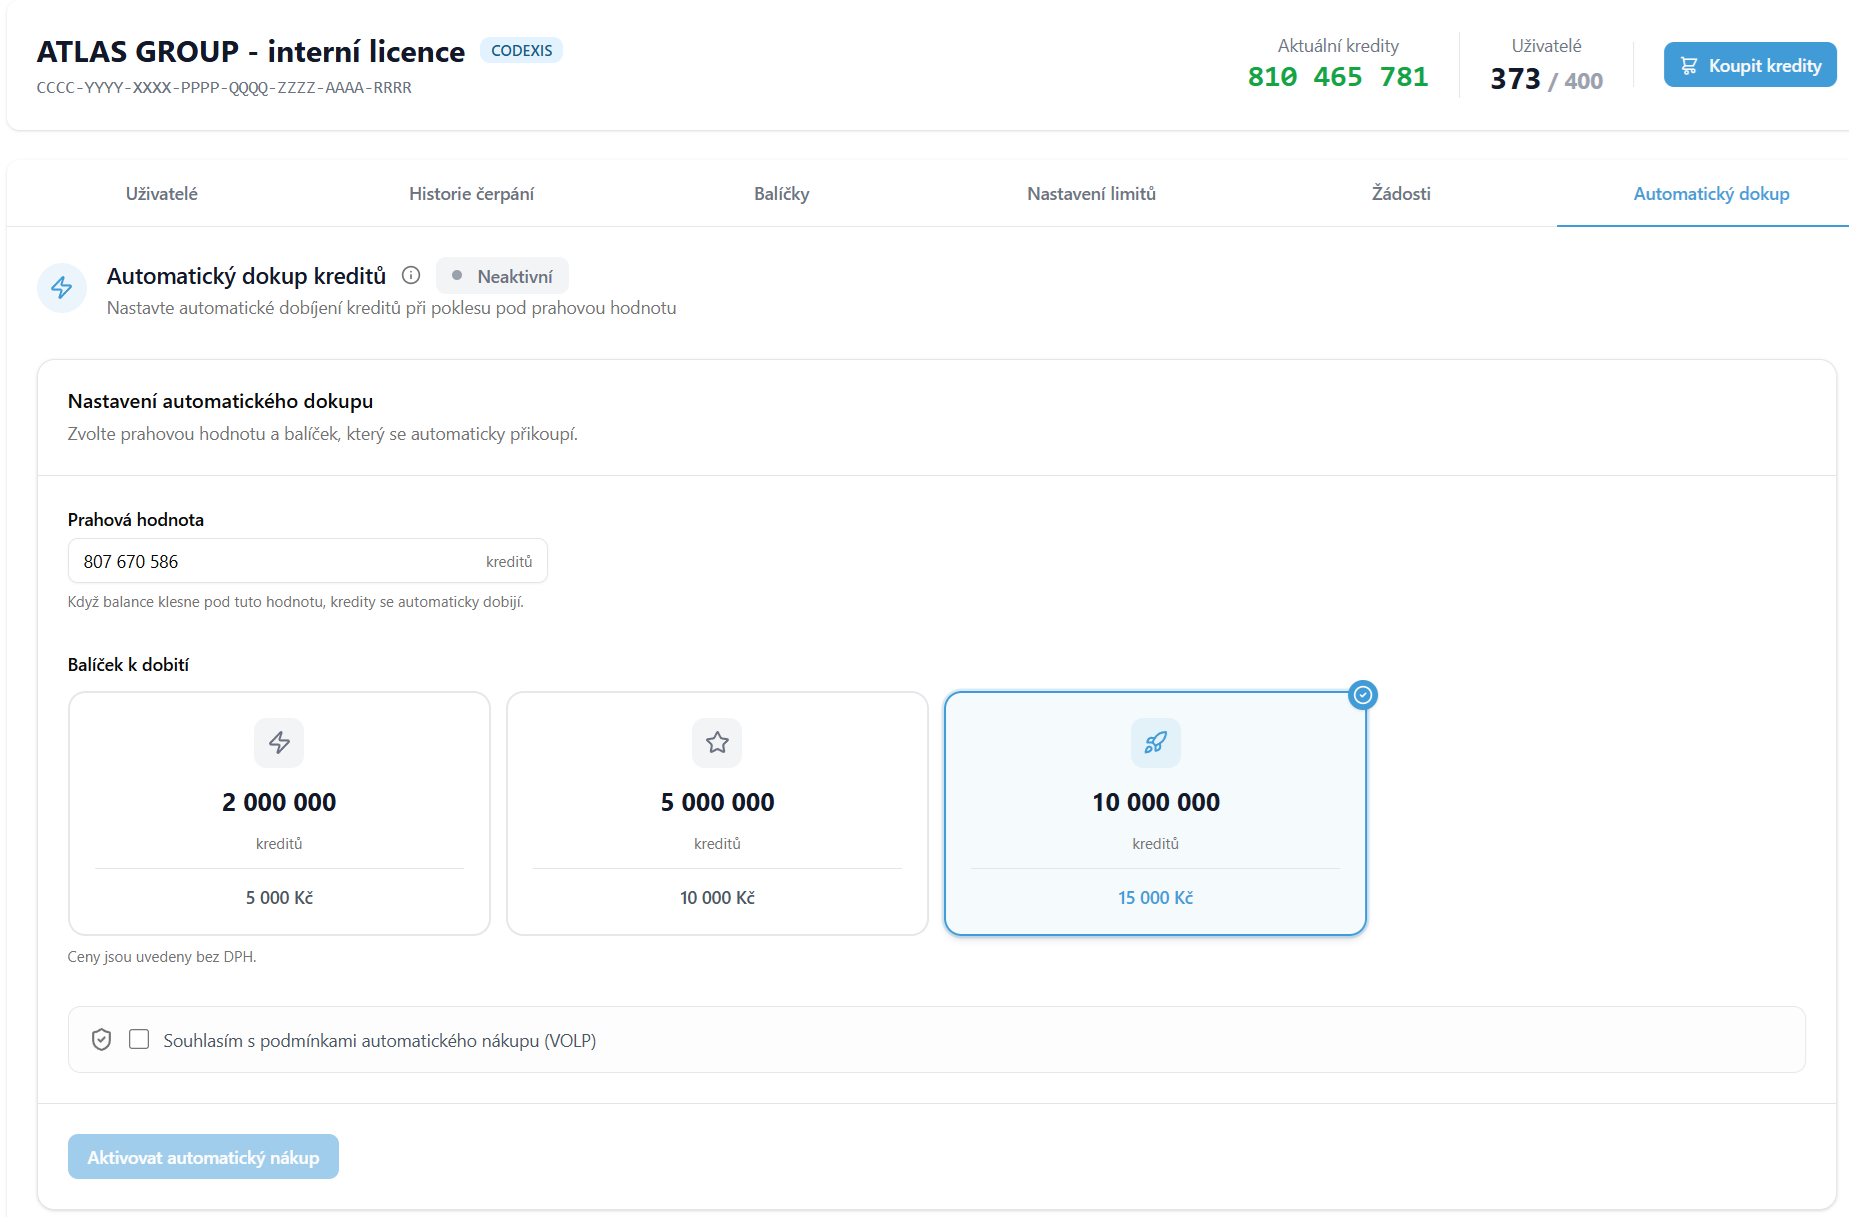Open the info tooltip icon beside the heading

click(411, 275)
